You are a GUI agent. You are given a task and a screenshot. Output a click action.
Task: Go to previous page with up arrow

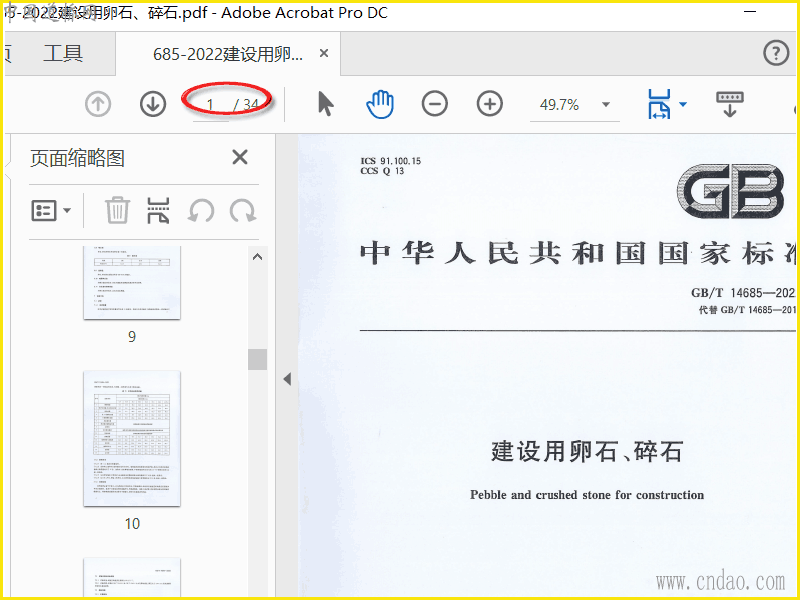tap(98, 104)
